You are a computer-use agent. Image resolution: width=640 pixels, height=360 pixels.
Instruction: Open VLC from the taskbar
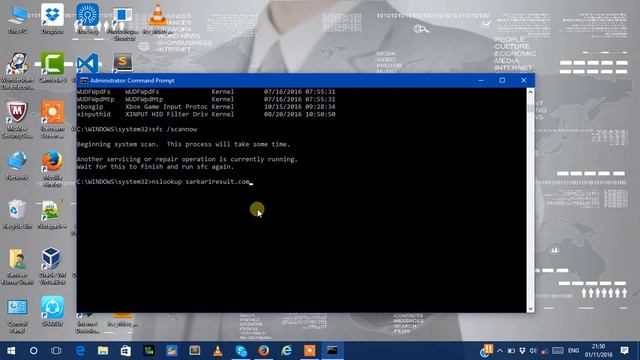[x=218, y=351]
